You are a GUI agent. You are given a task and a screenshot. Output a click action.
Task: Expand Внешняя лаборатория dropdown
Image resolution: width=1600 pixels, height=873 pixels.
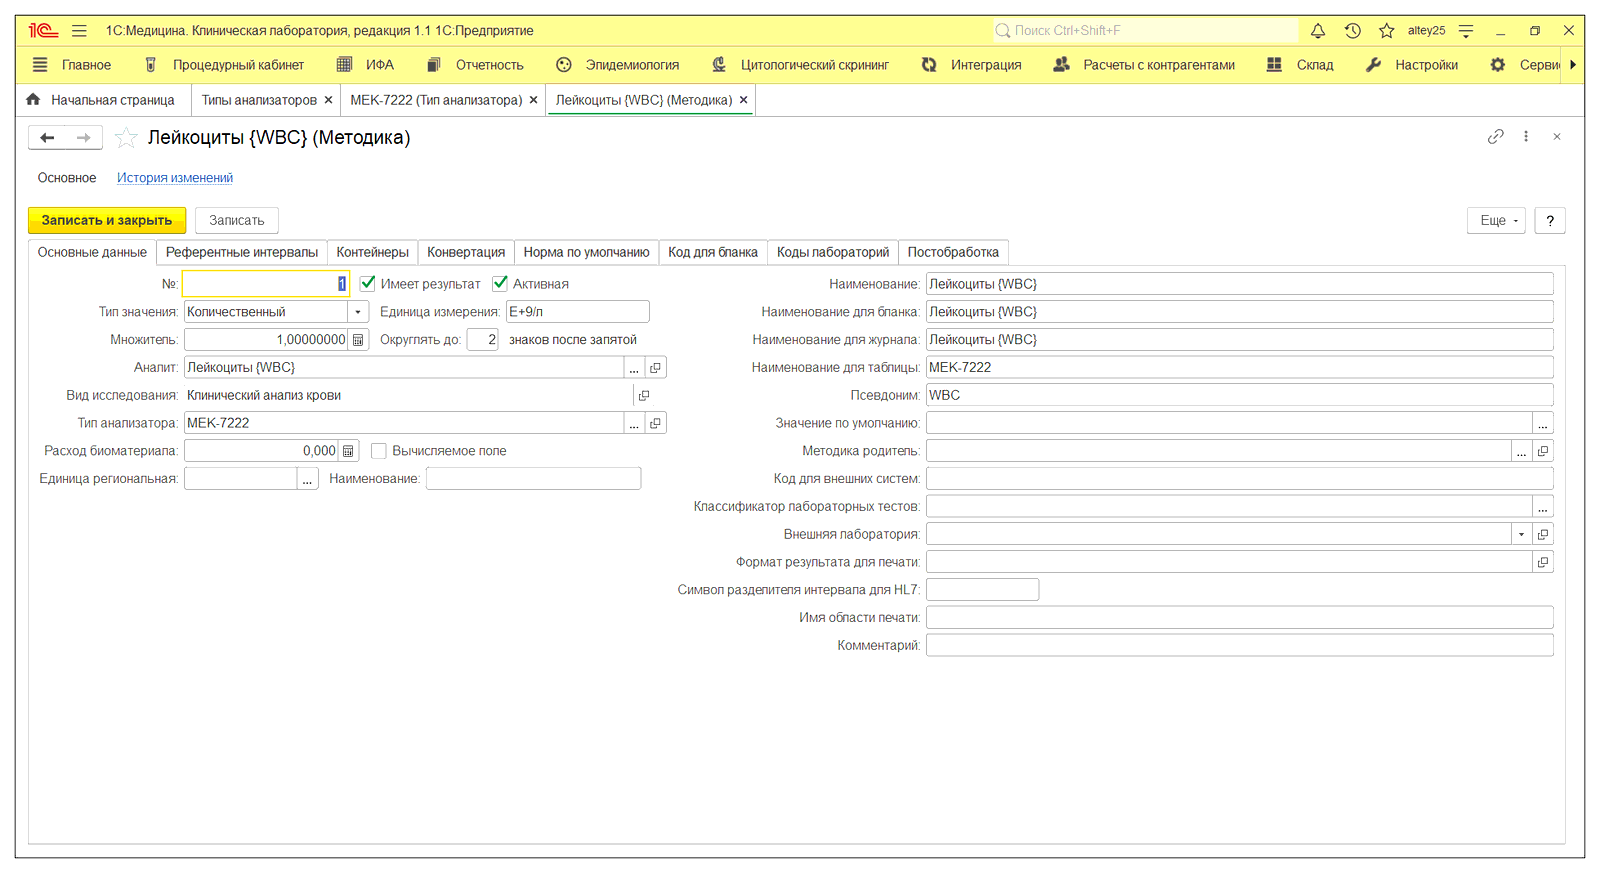[x=1522, y=535]
